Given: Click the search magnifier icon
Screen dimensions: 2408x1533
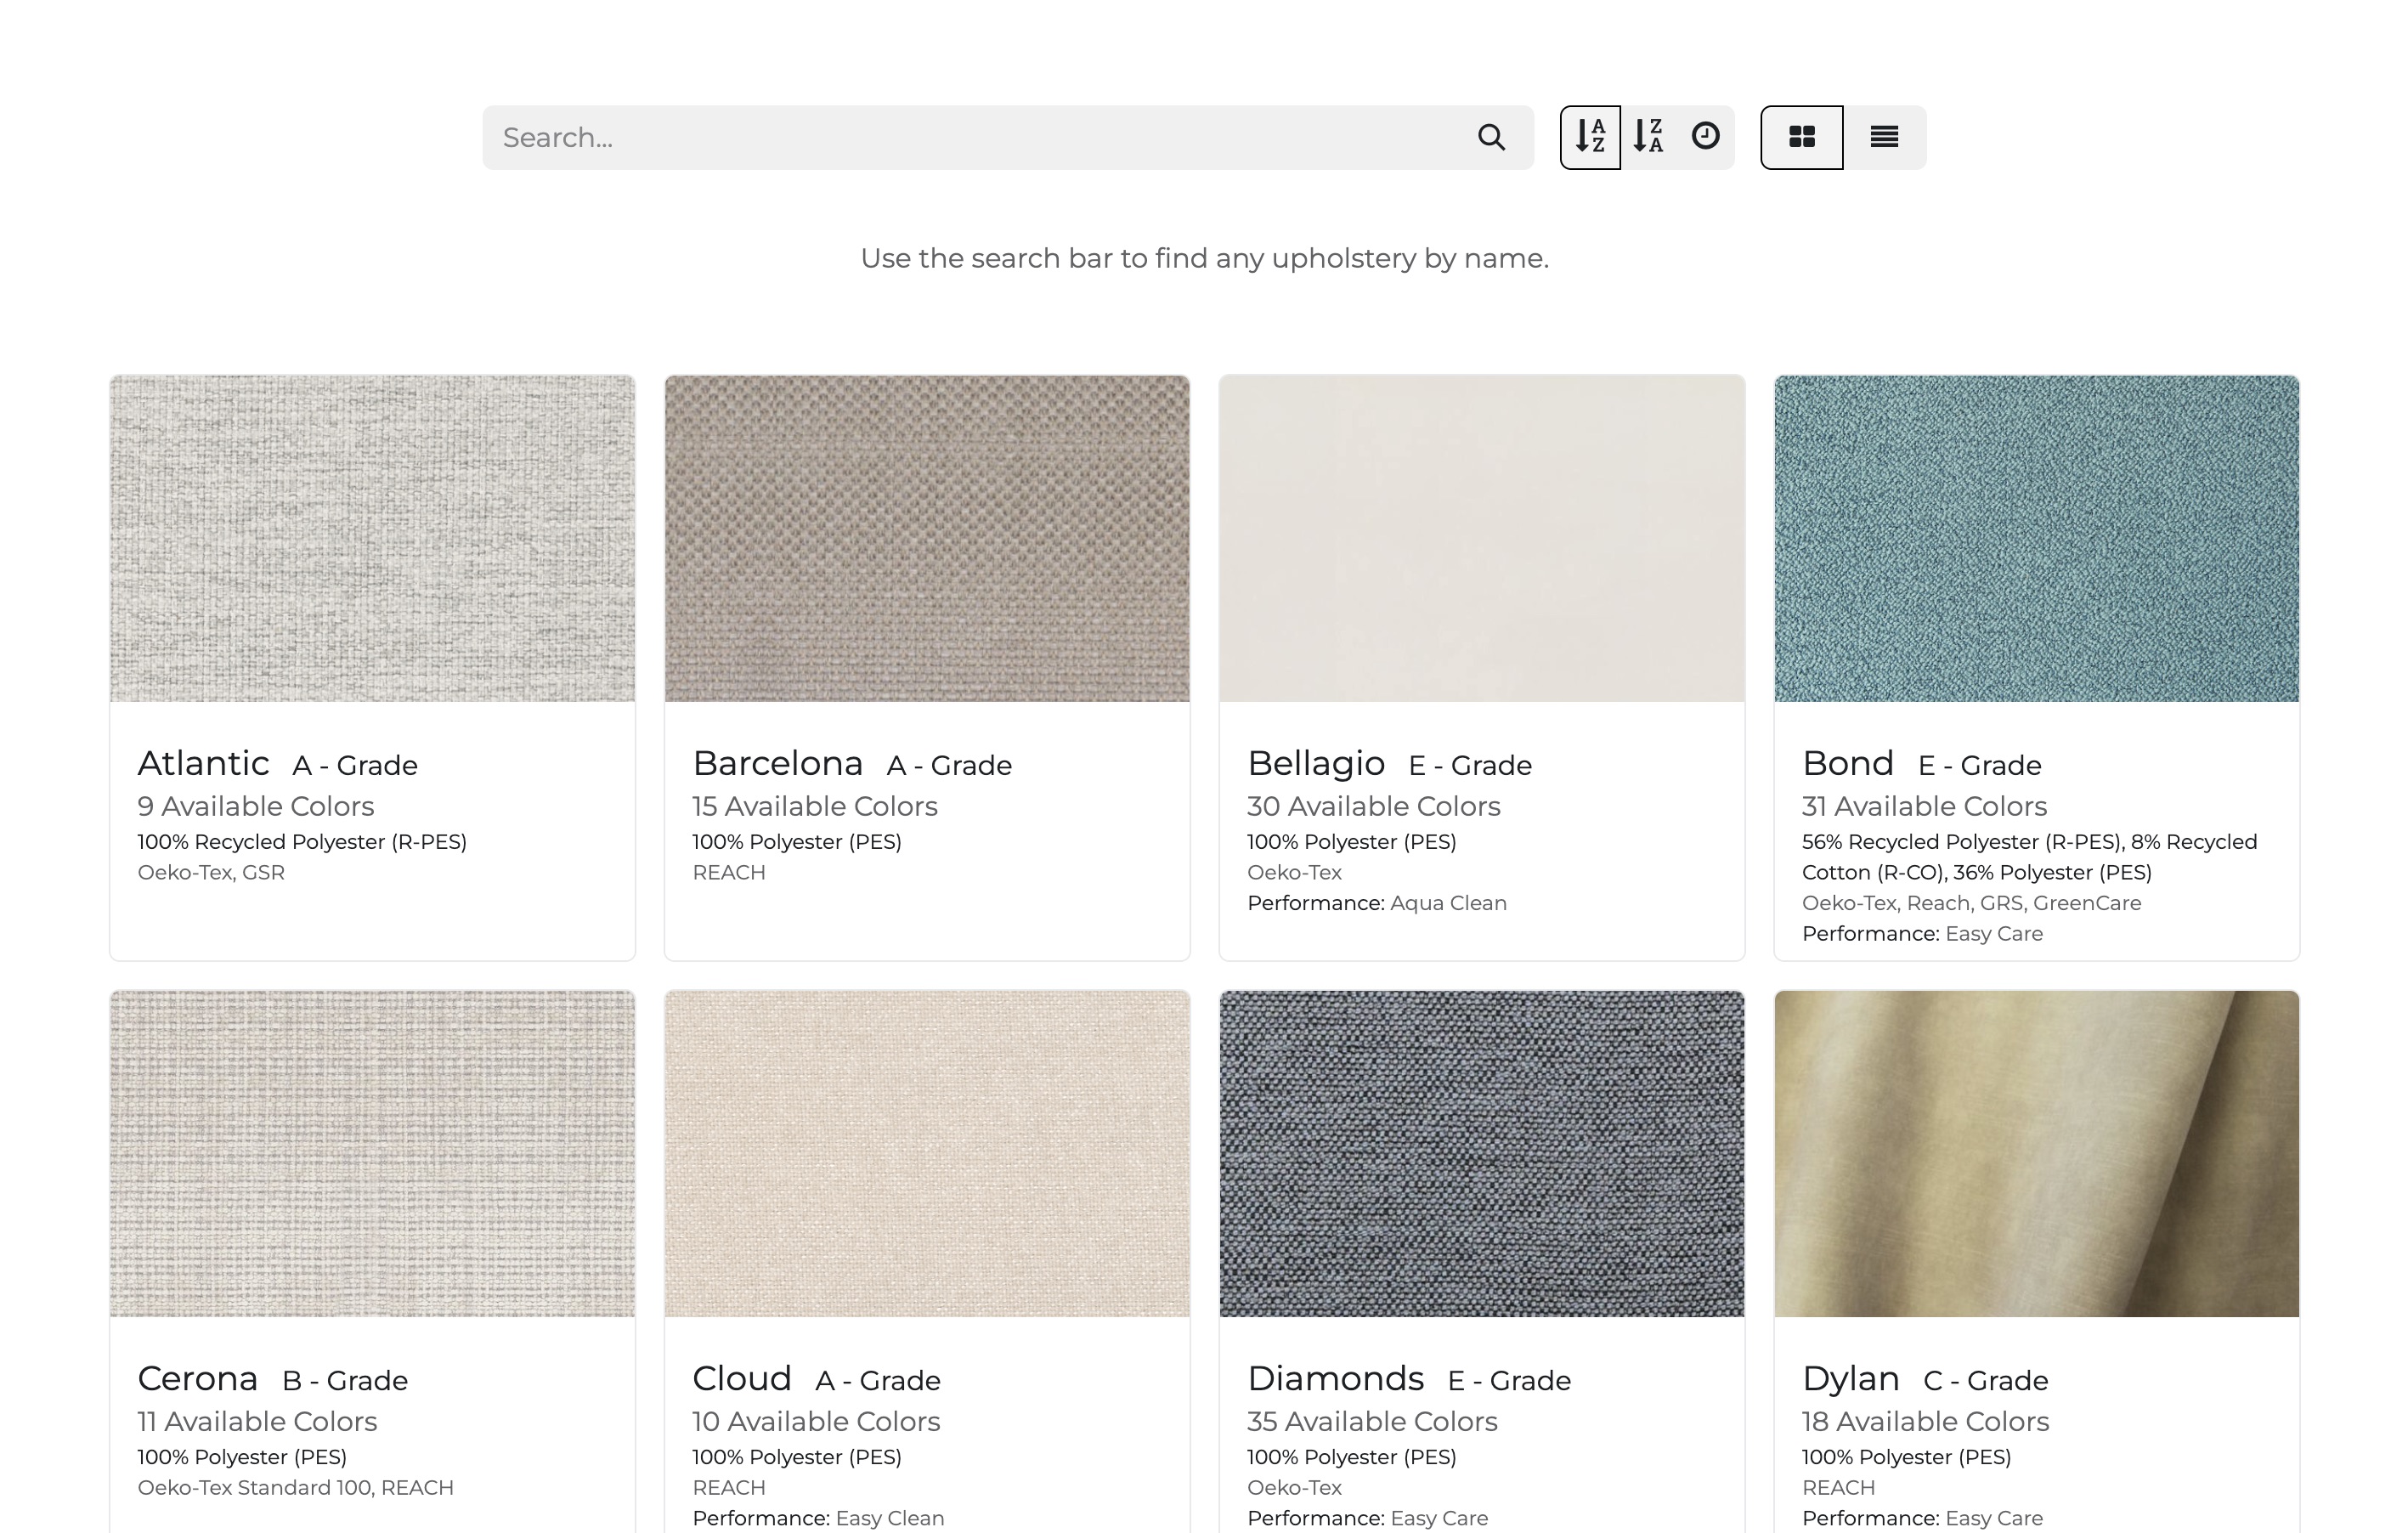Looking at the screenshot, I should (1491, 137).
